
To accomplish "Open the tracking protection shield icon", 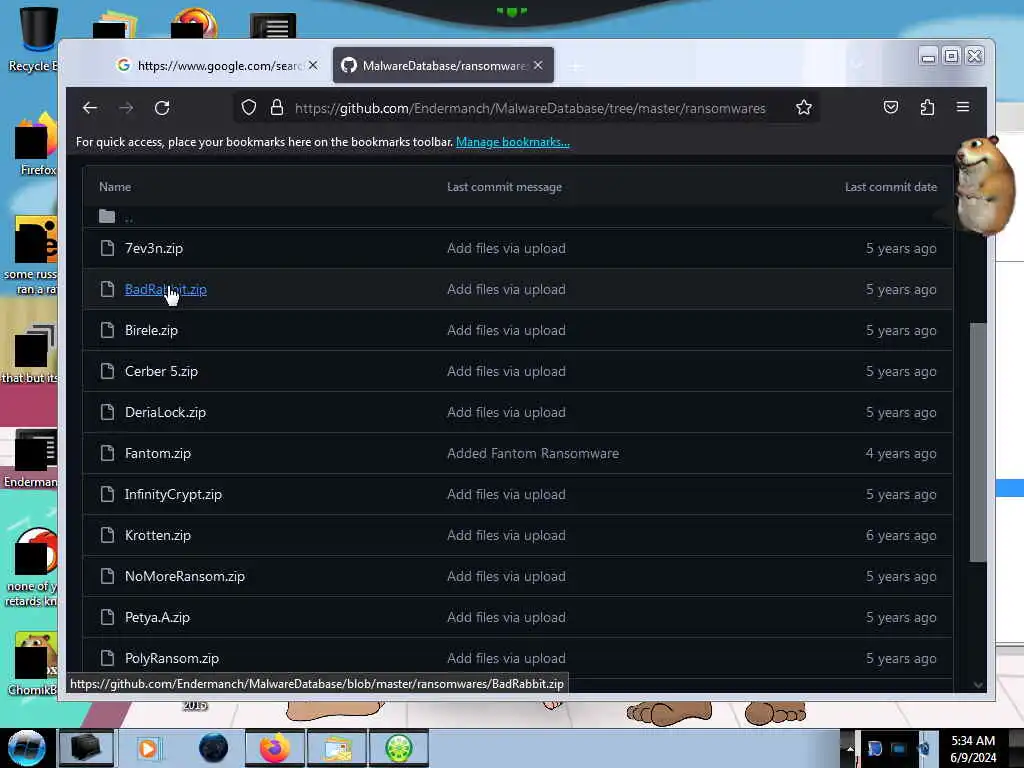I will click(249, 108).
